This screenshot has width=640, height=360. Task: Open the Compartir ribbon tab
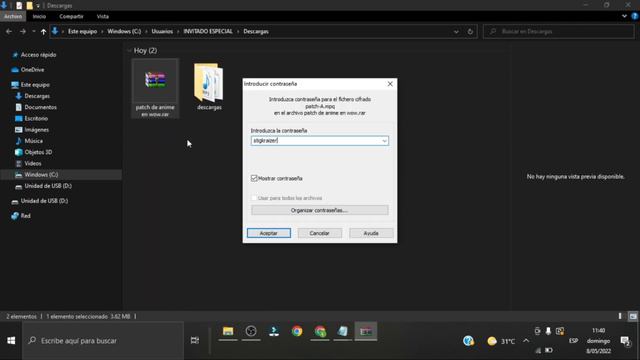click(71, 16)
